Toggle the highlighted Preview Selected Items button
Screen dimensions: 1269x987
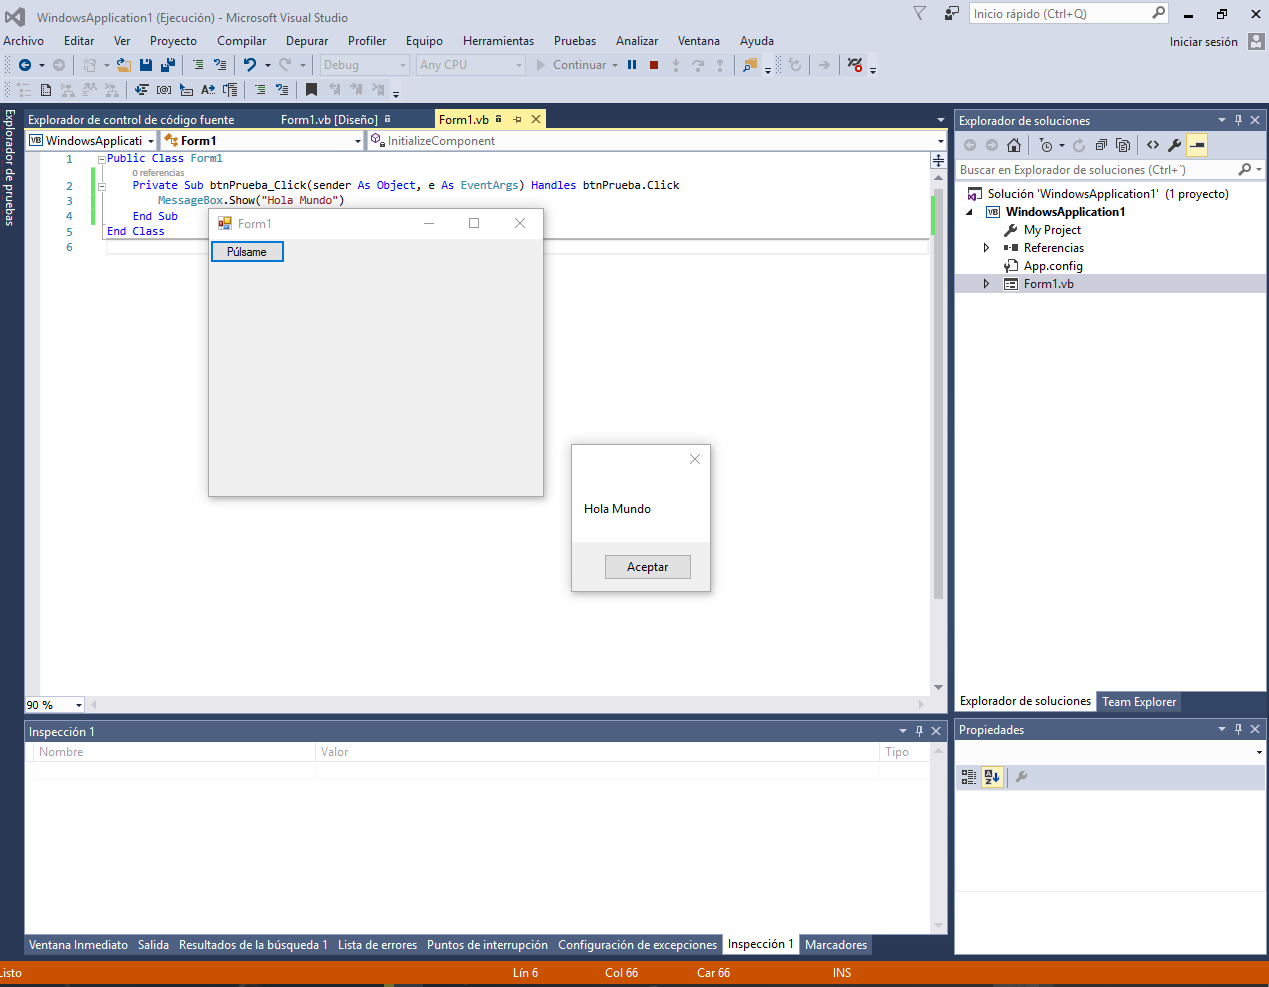1197,145
